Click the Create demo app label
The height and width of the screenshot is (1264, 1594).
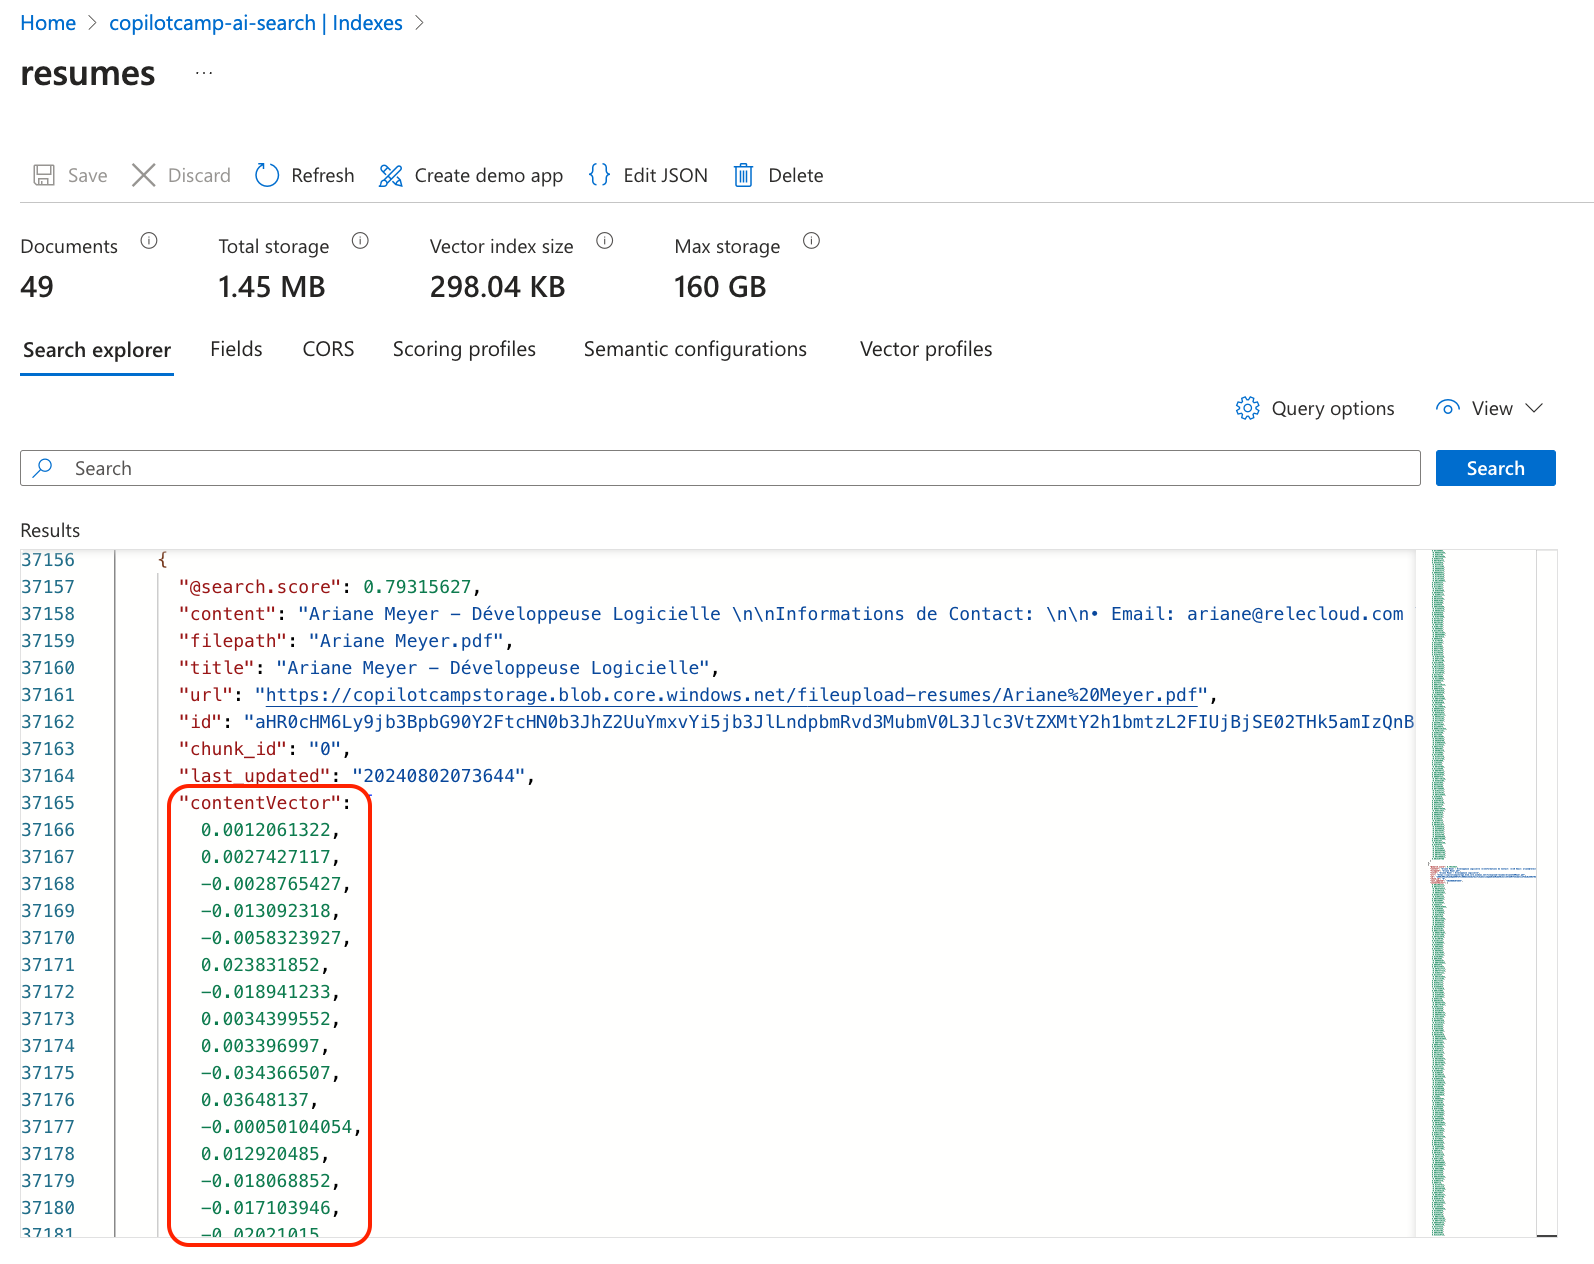coord(489,175)
